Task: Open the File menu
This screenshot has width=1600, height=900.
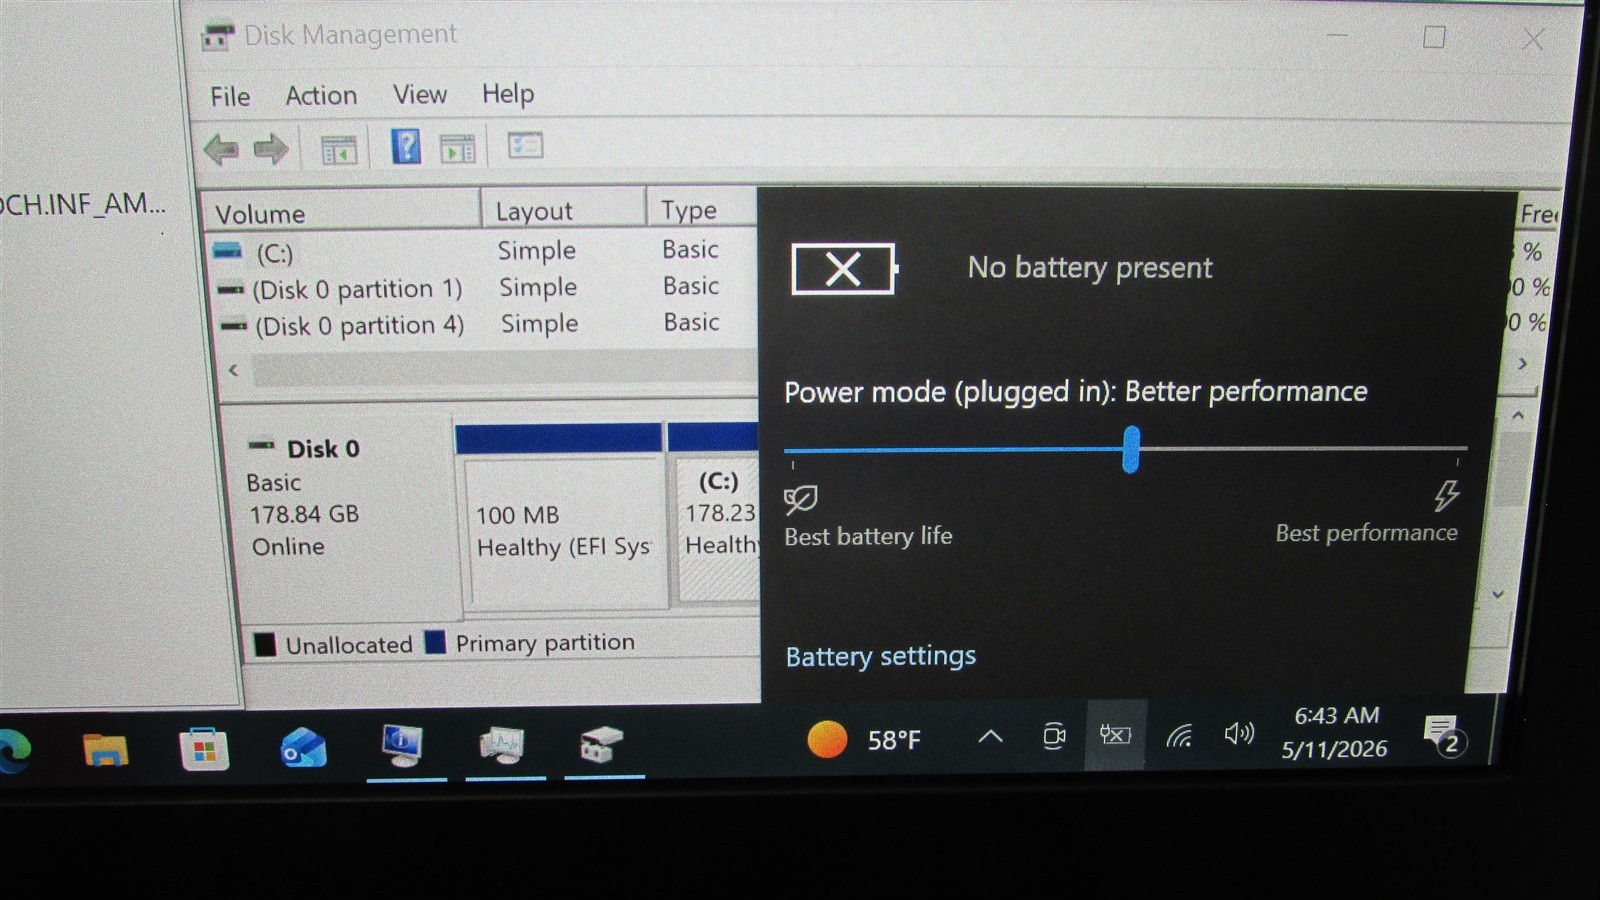Action: (230, 96)
